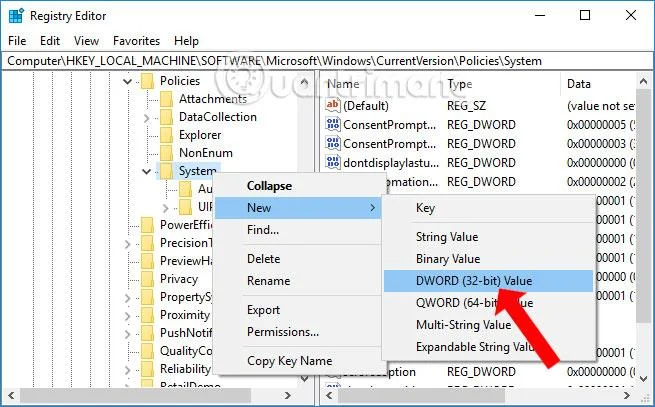Image resolution: width=655 pixels, height=407 pixels.
Task: Open the New submenu entry
Action: tap(298, 208)
